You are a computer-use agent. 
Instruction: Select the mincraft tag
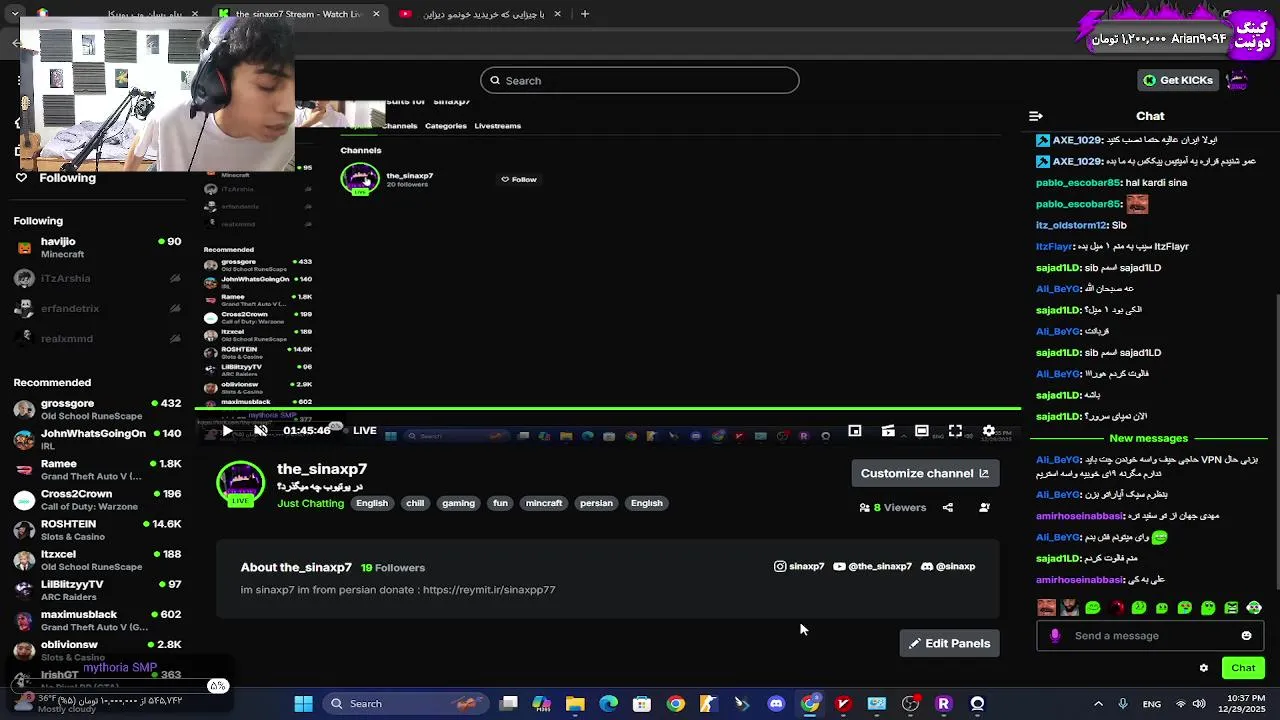[x=544, y=503]
